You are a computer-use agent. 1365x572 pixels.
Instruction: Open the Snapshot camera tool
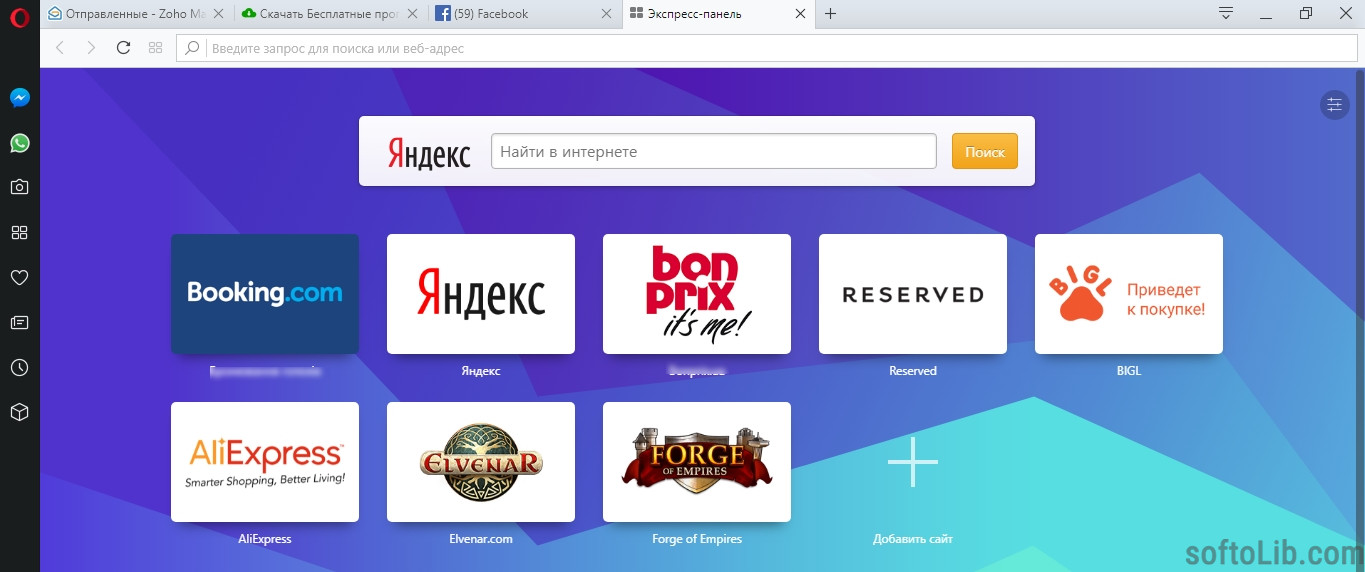pyautogui.click(x=20, y=187)
